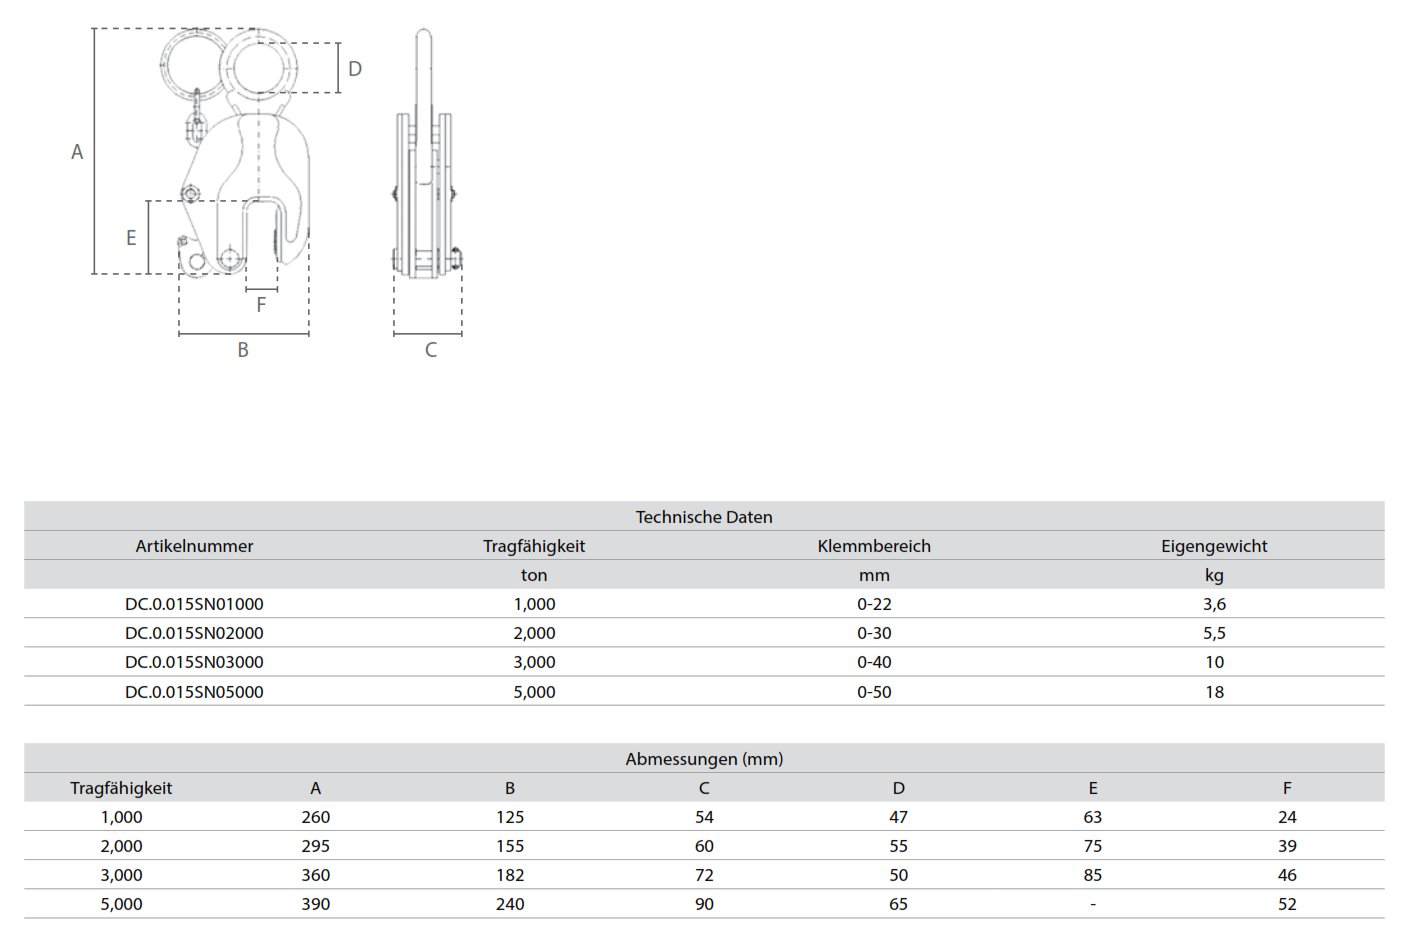The width and height of the screenshot is (1425, 937).
Task: Click article number DC.0.015SN01000
Action: pyautogui.click(x=194, y=604)
